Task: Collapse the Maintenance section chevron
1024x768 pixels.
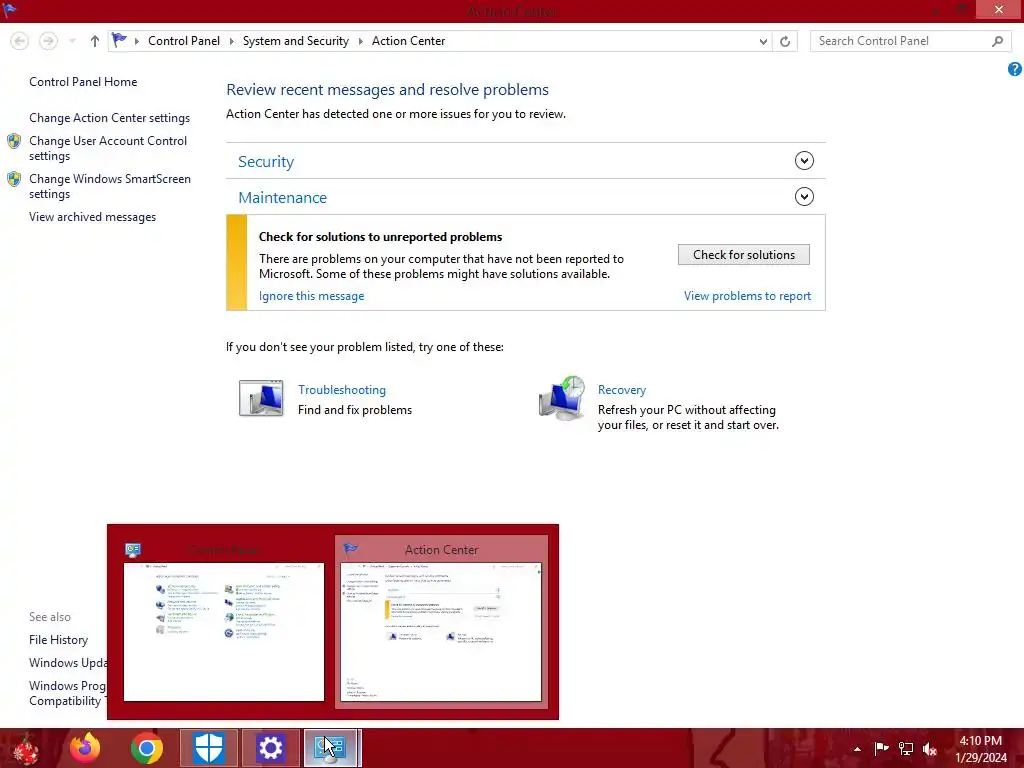Action: [x=804, y=197]
